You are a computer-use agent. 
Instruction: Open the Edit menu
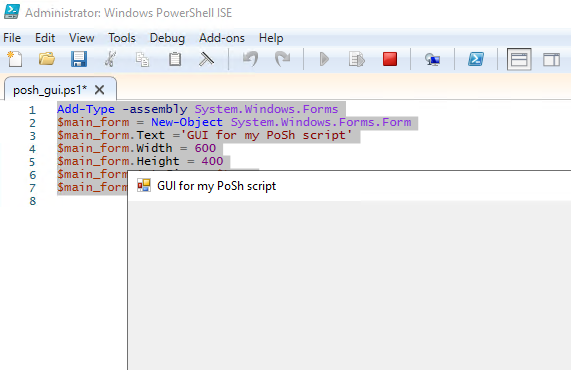[x=45, y=38]
